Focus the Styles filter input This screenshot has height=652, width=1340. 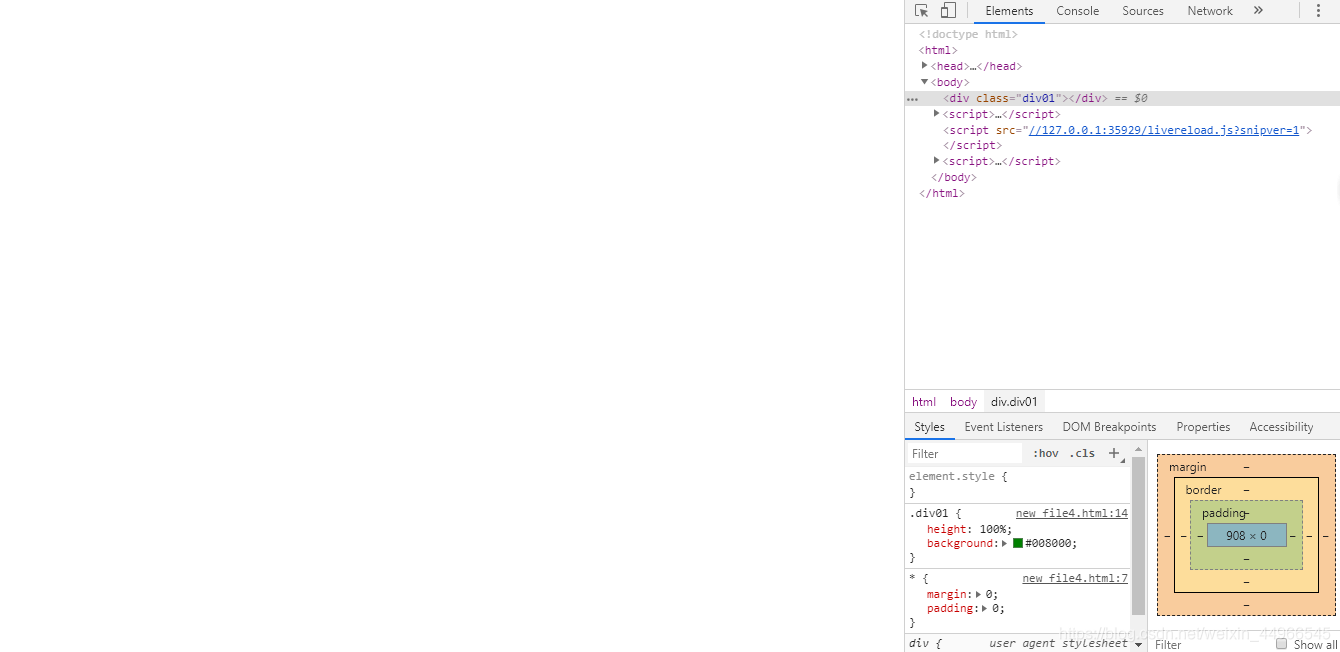[x=965, y=454]
